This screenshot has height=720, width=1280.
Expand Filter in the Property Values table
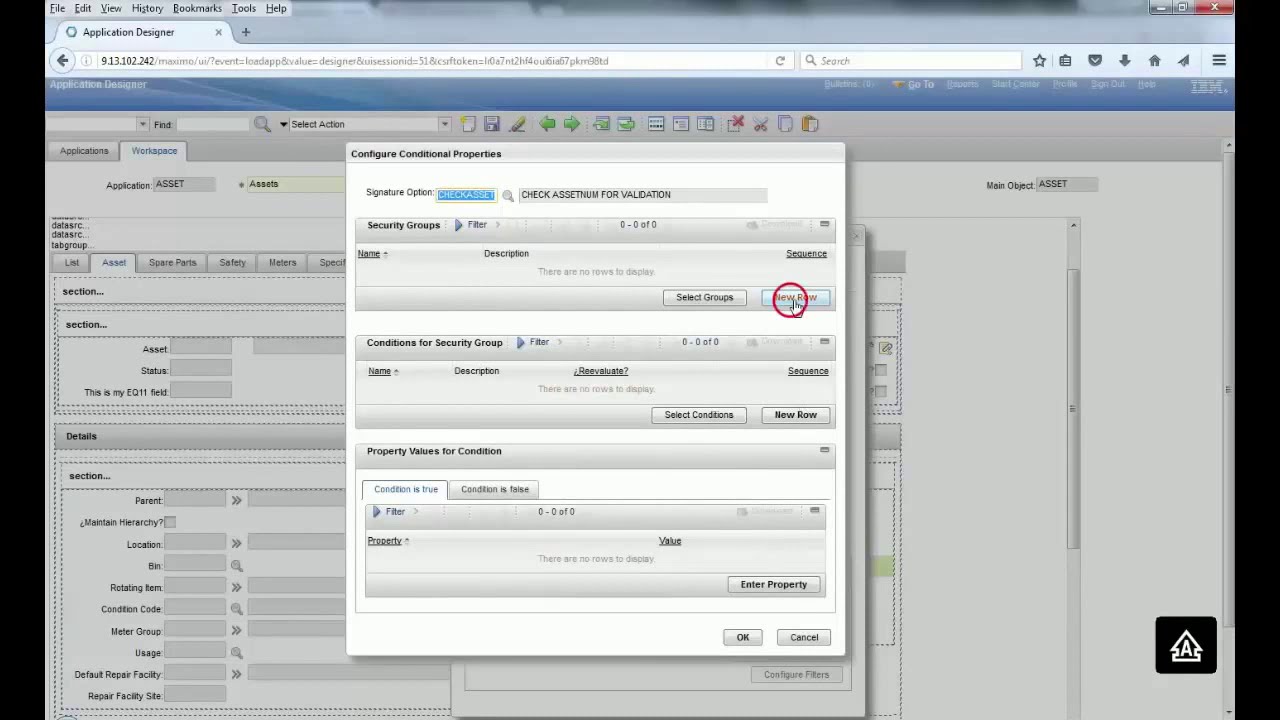pos(388,512)
